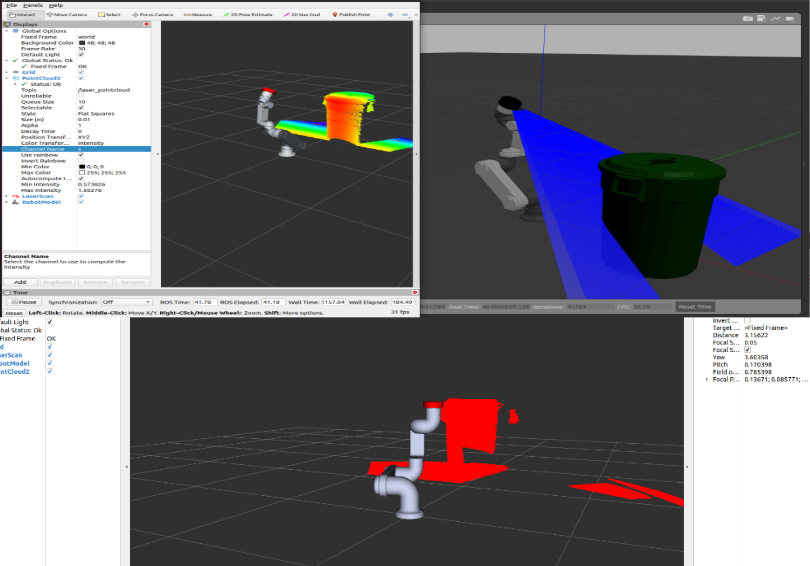The width and height of the screenshot is (810, 566).
Task: Click the Grid display icon
Action: [15, 72]
